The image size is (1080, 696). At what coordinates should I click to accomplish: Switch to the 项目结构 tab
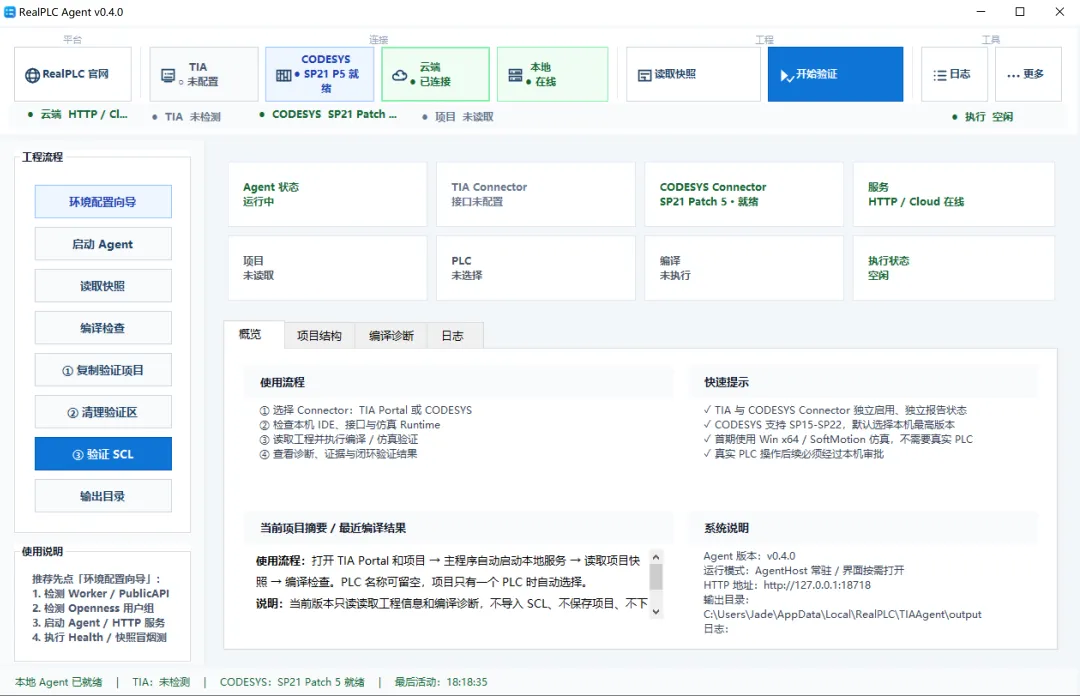(319, 336)
